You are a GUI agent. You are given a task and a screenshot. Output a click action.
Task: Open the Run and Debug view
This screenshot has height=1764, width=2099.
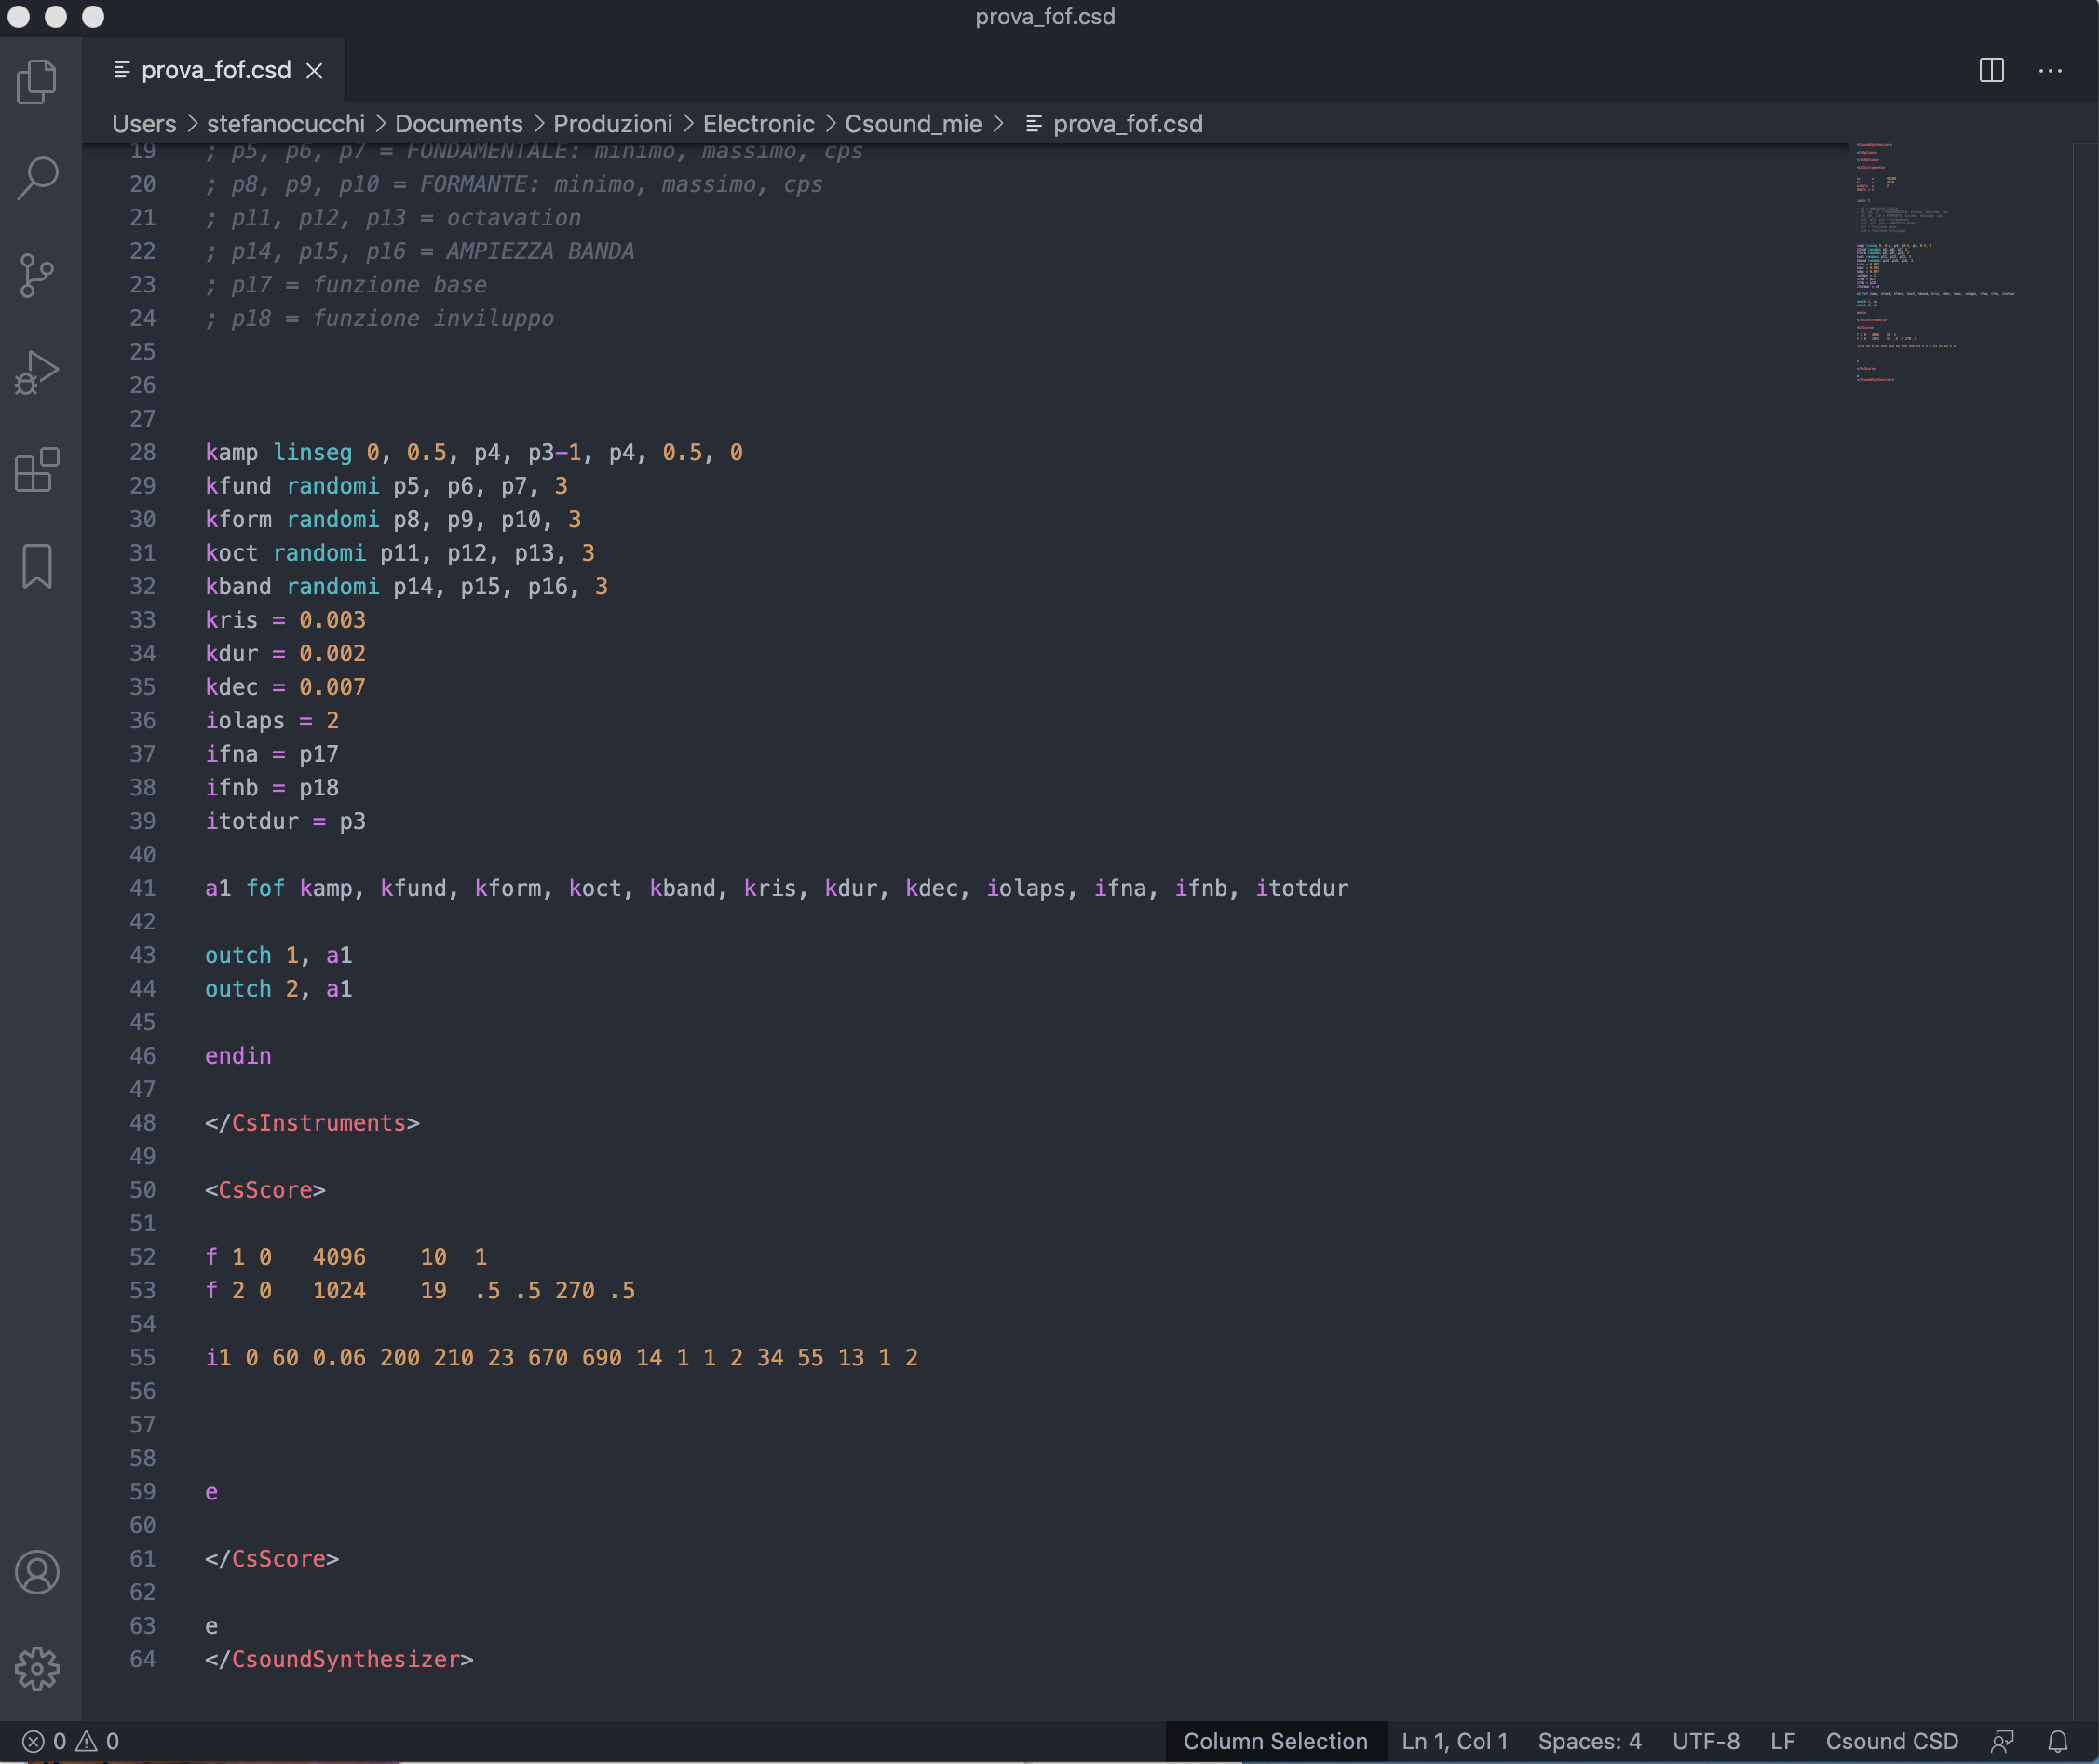pos(37,372)
